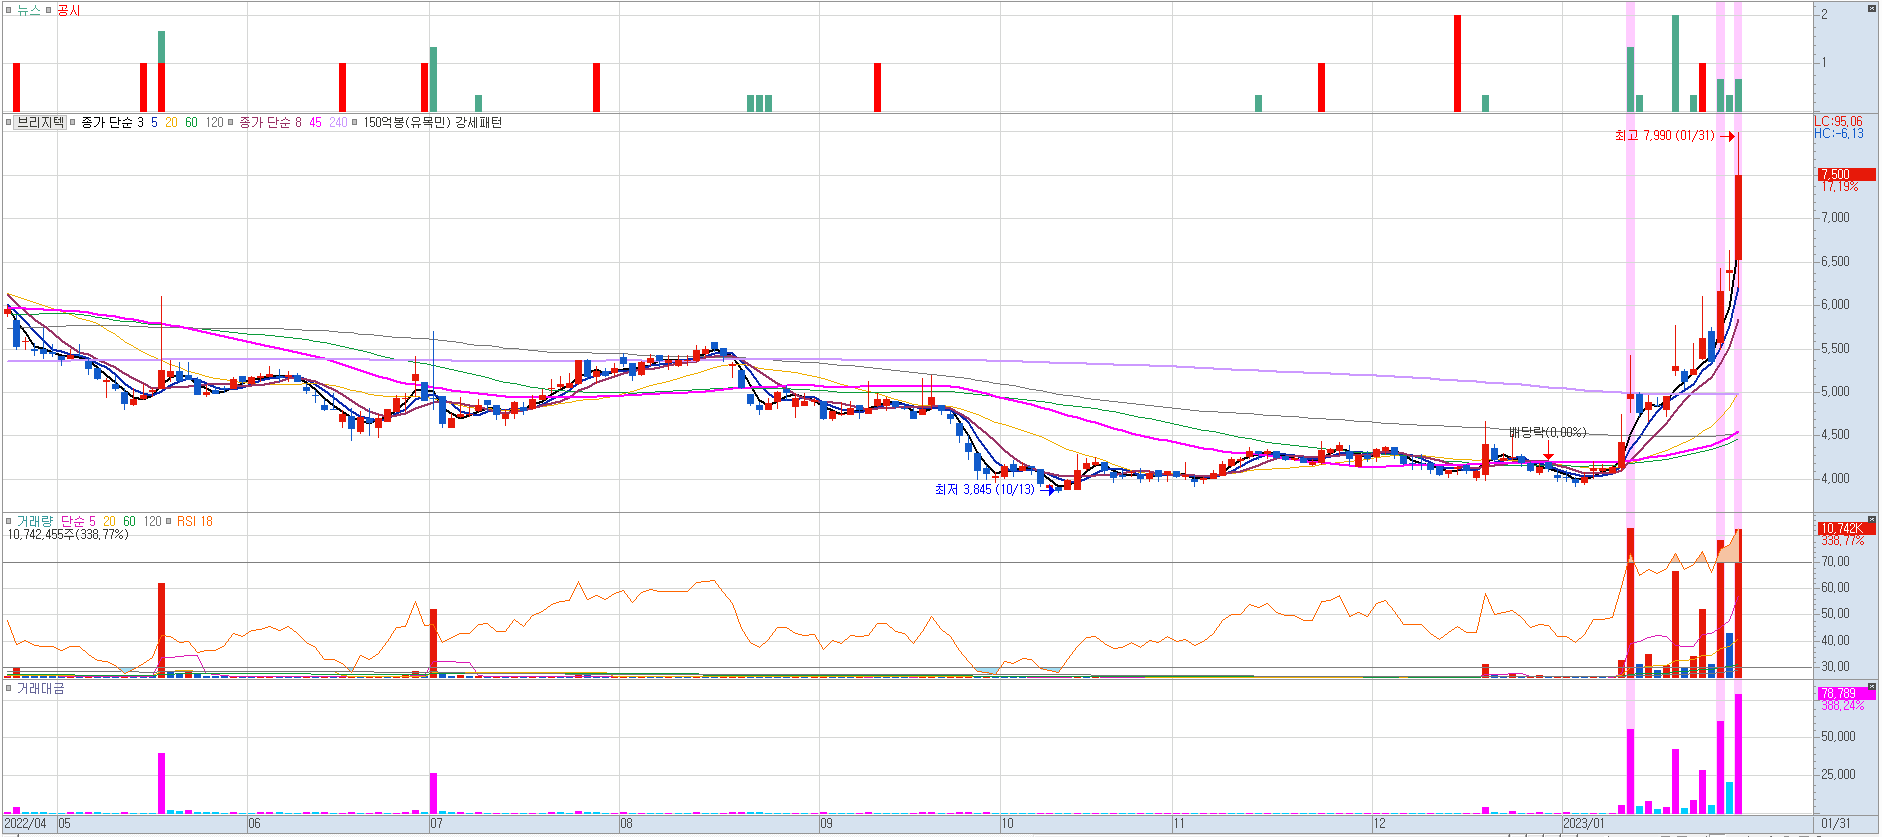Click the 종가 단순 8 moving average label
1882x837 pixels.
[x=270, y=122]
